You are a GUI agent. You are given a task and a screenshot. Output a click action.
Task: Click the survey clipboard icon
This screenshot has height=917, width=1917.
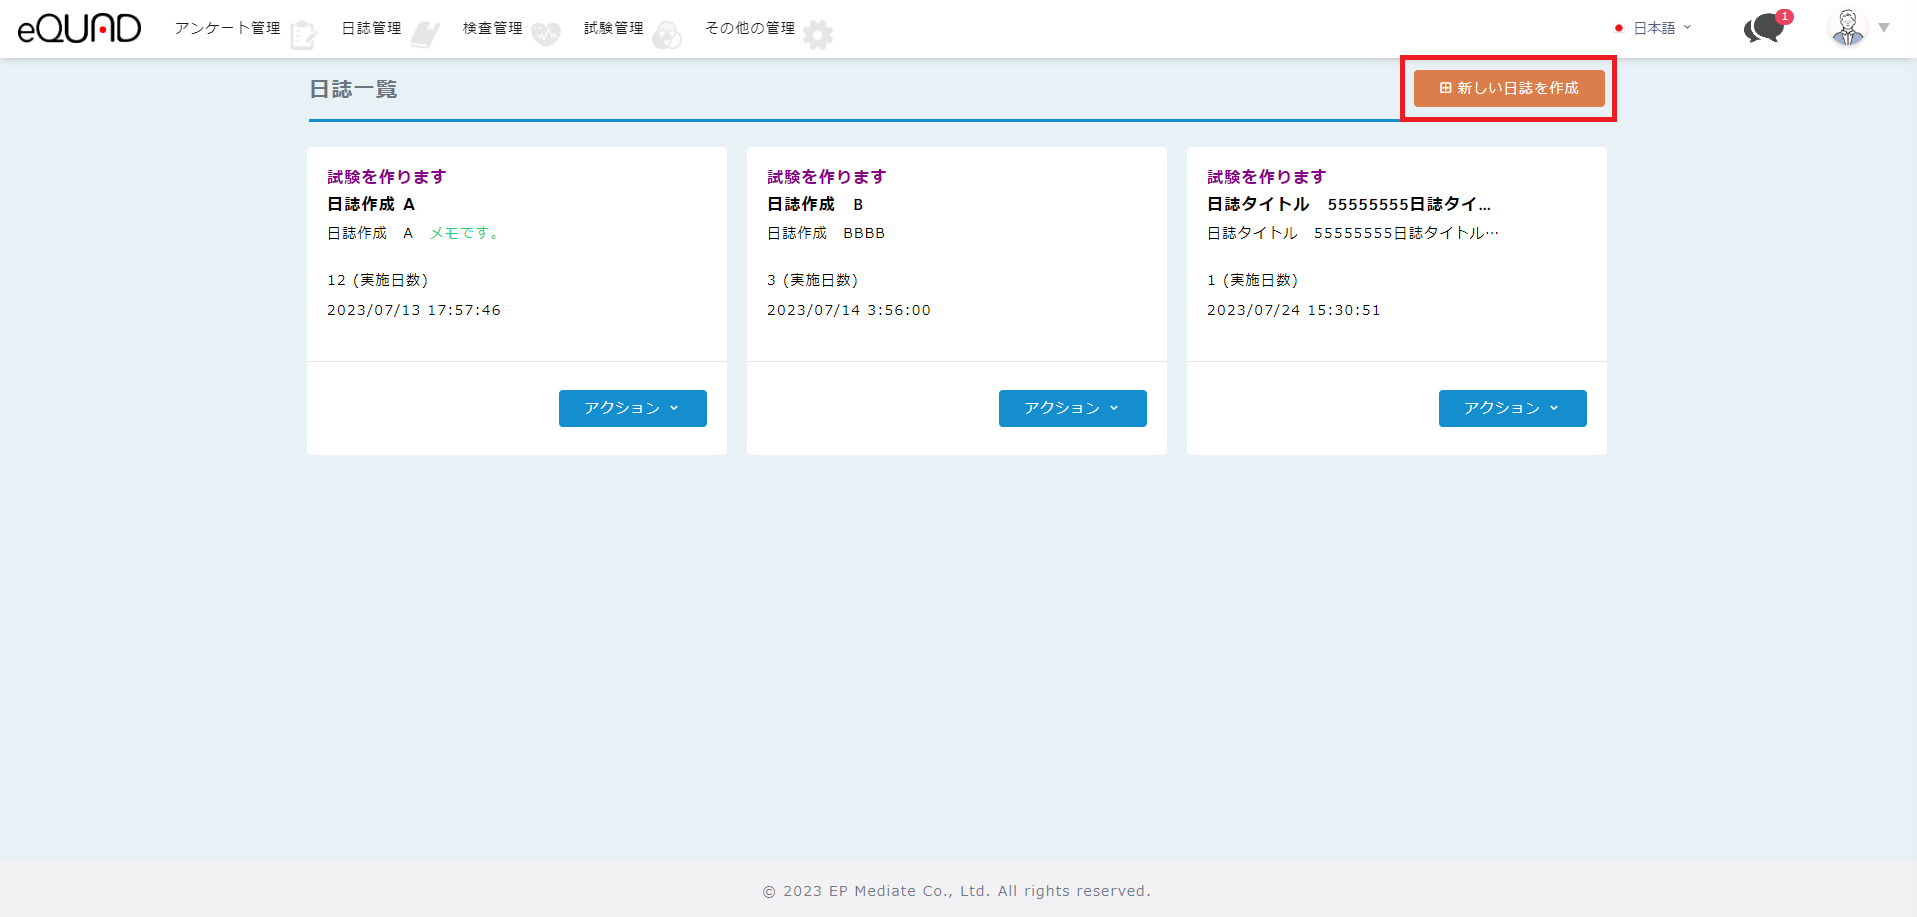pos(303,35)
